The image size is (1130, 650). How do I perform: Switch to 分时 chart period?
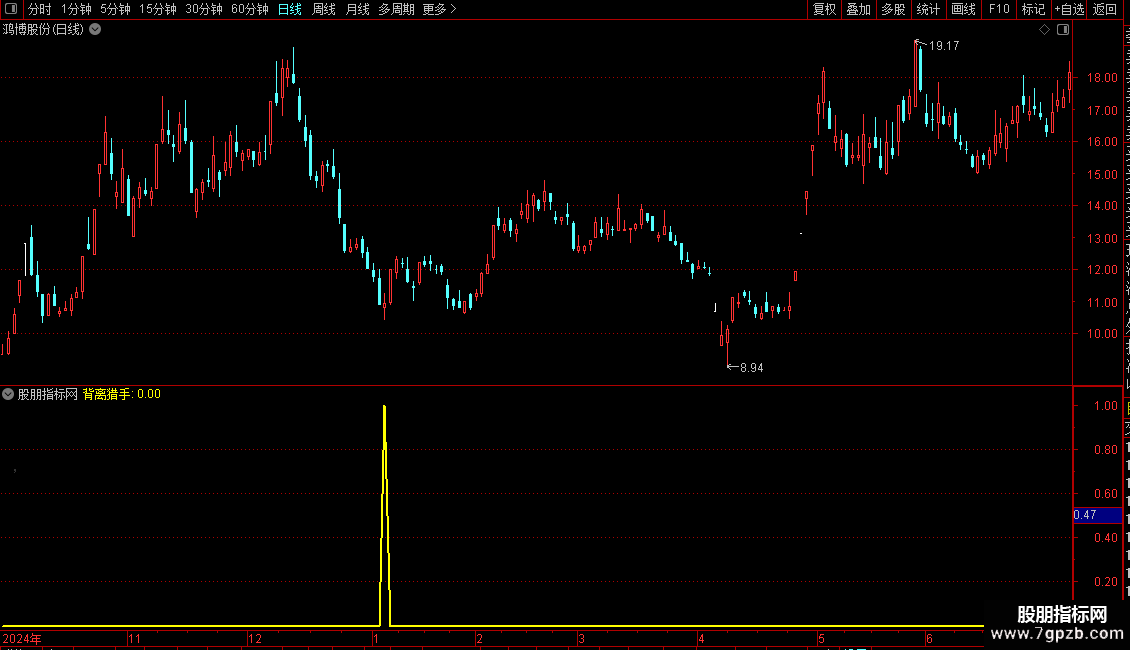(x=40, y=9)
